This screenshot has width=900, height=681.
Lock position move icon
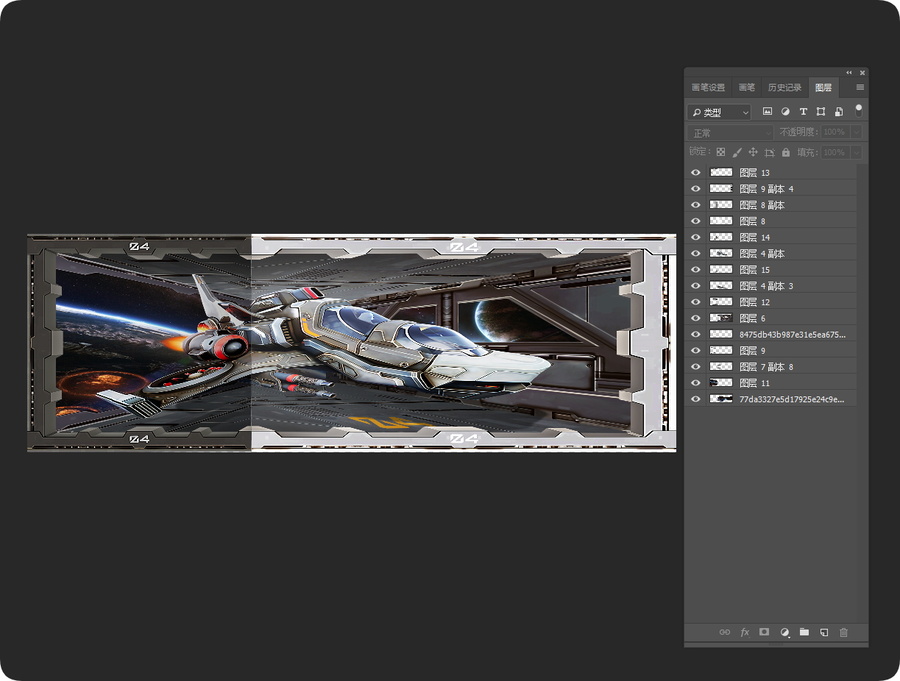click(753, 152)
